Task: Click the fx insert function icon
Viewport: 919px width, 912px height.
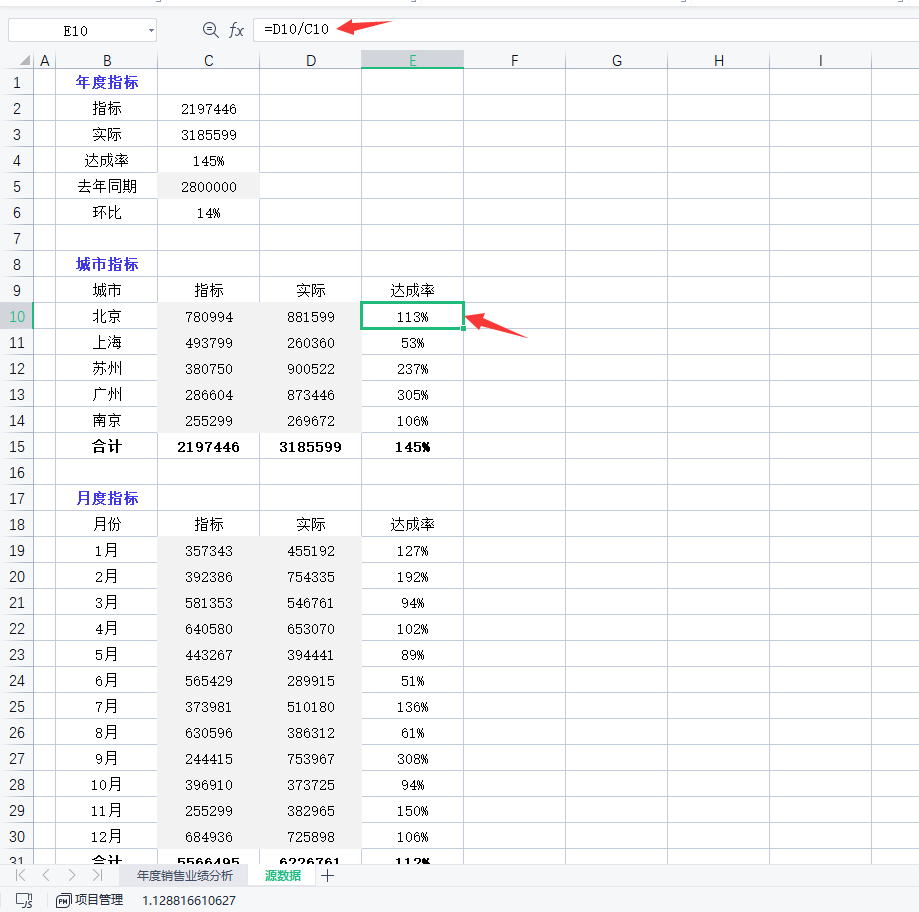Action: tap(236, 29)
